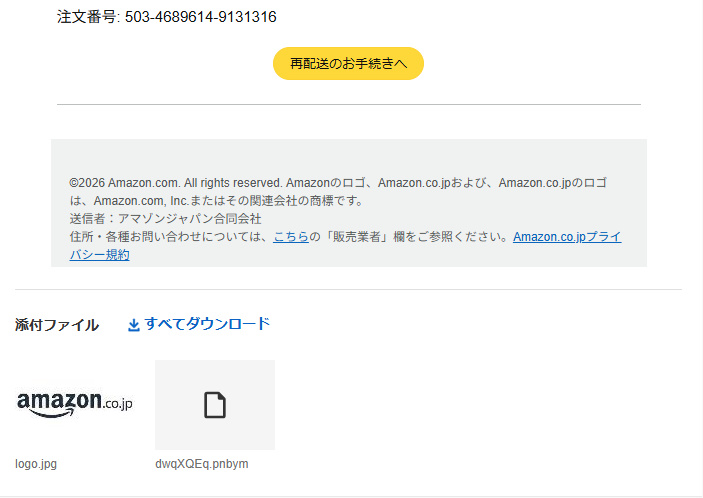Click the 添付ファイル heading
Screen dimensions: 703x498
coord(56,325)
